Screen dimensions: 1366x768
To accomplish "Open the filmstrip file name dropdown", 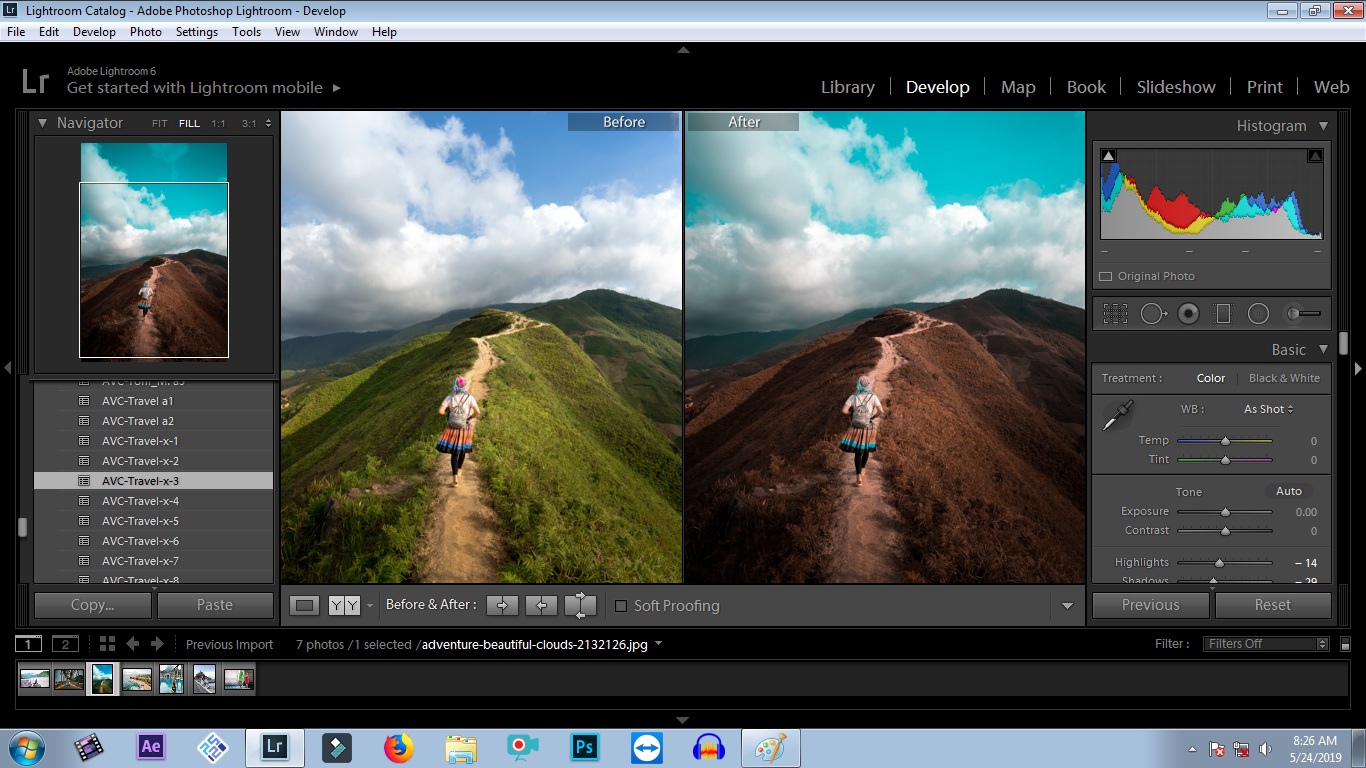I will tap(659, 644).
